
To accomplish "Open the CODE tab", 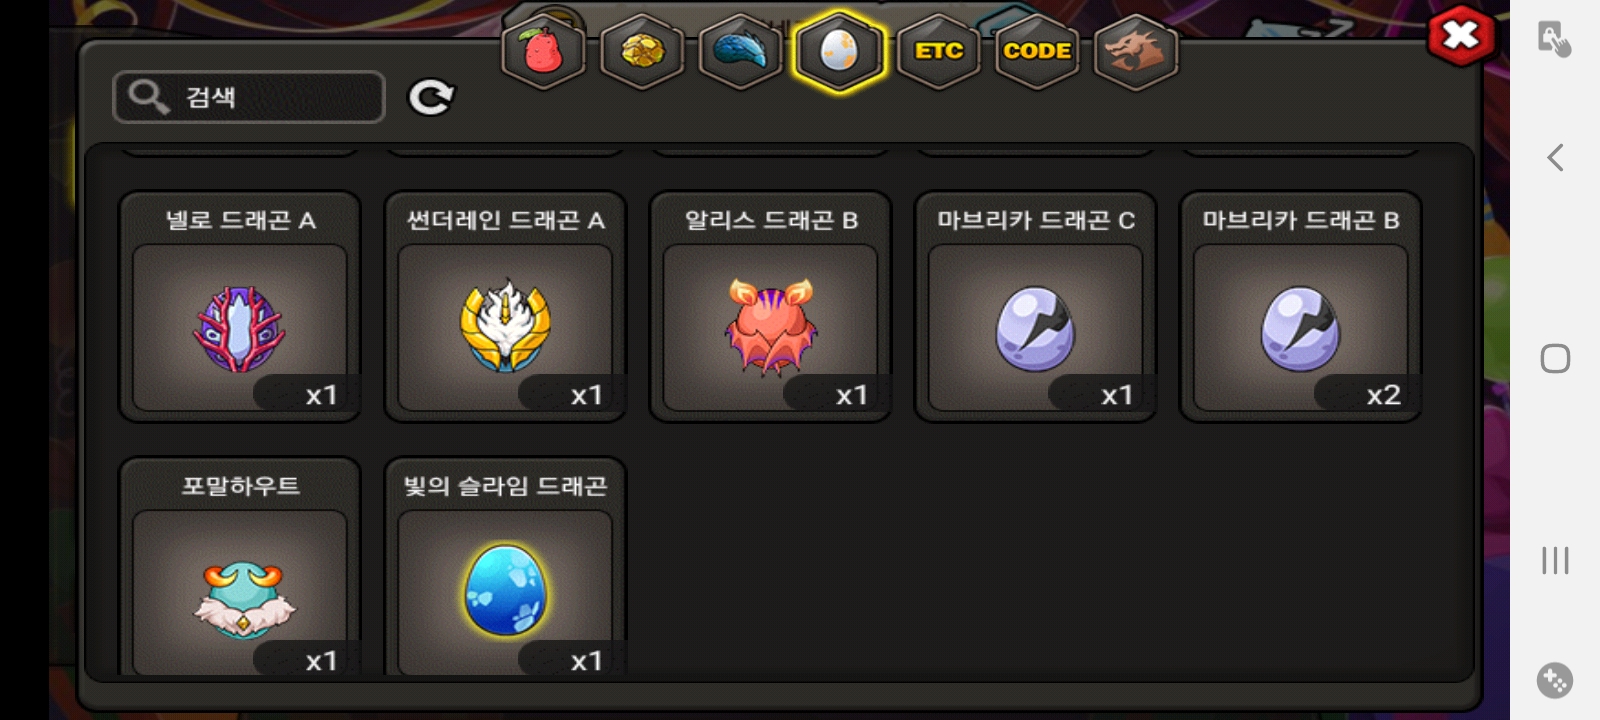I will (x=1037, y=51).
